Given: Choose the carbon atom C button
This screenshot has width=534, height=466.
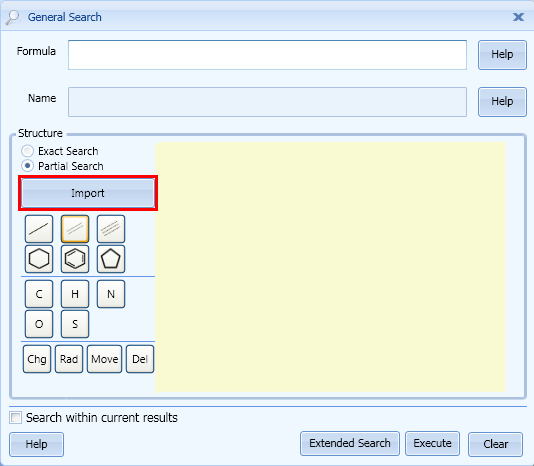Looking at the screenshot, I should [39, 294].
